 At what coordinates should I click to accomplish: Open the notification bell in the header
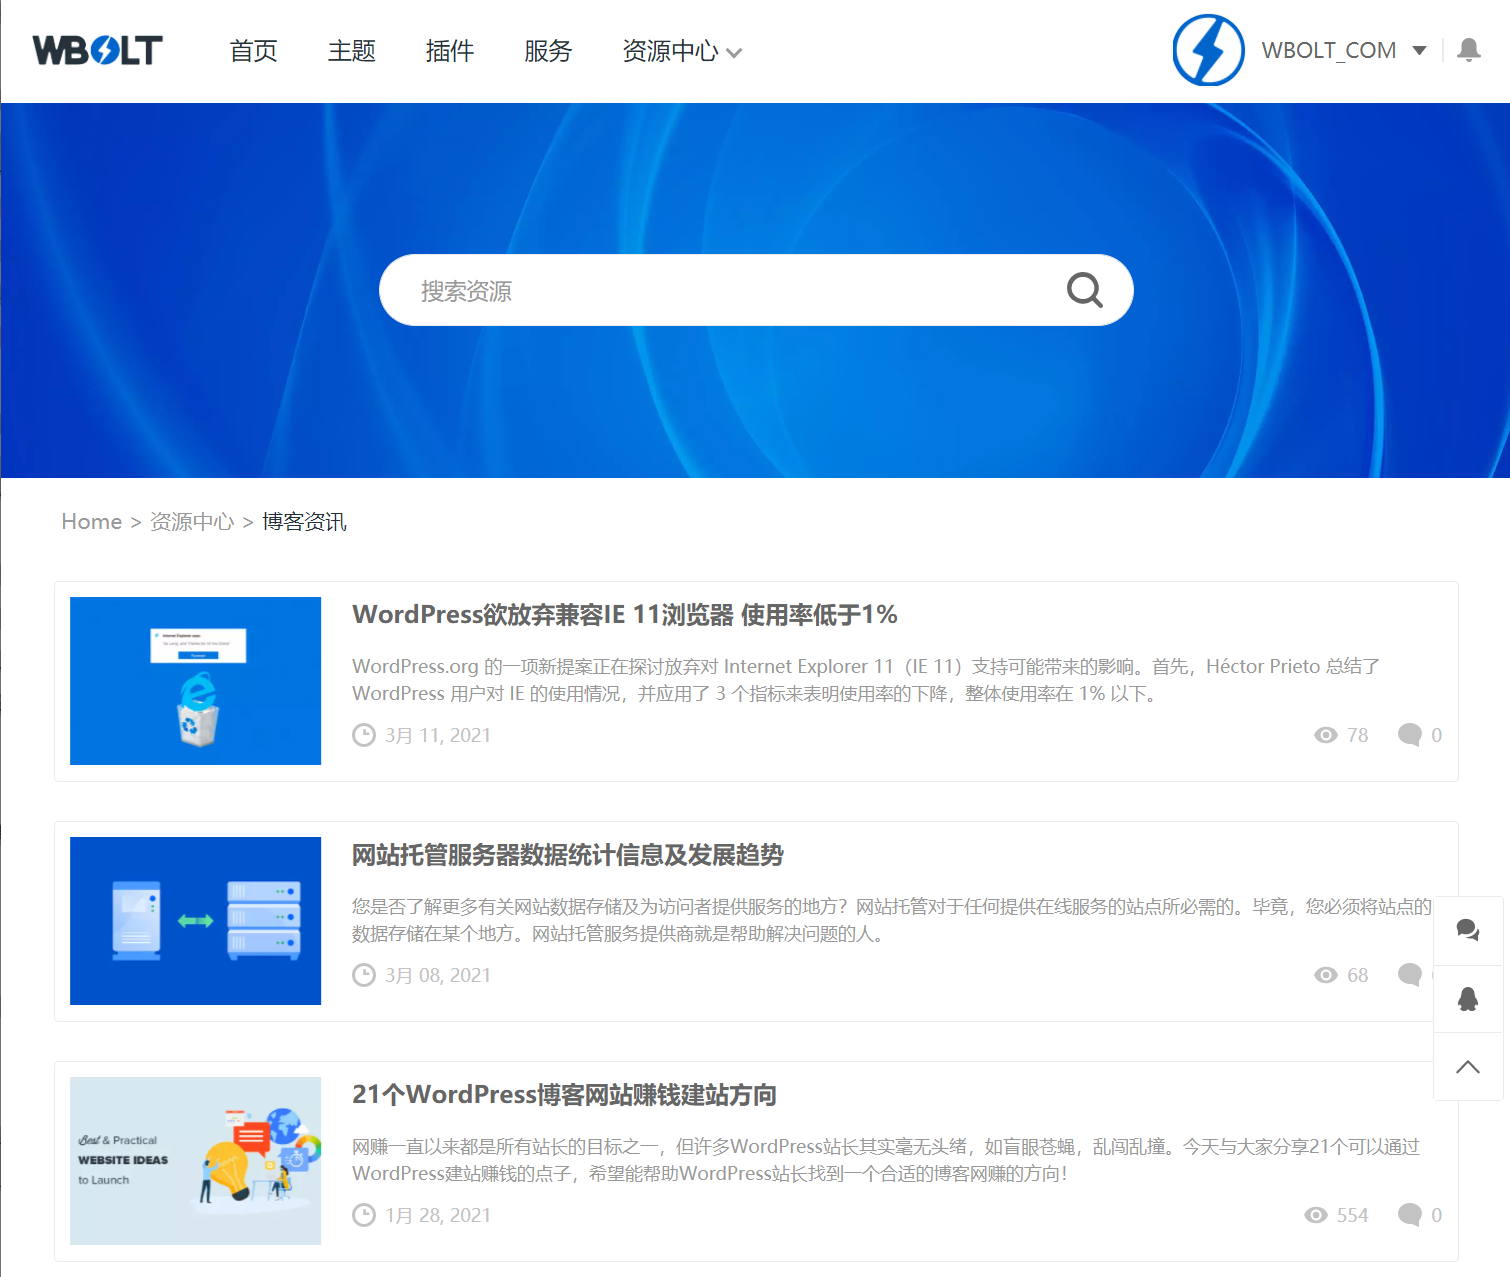1468,50
